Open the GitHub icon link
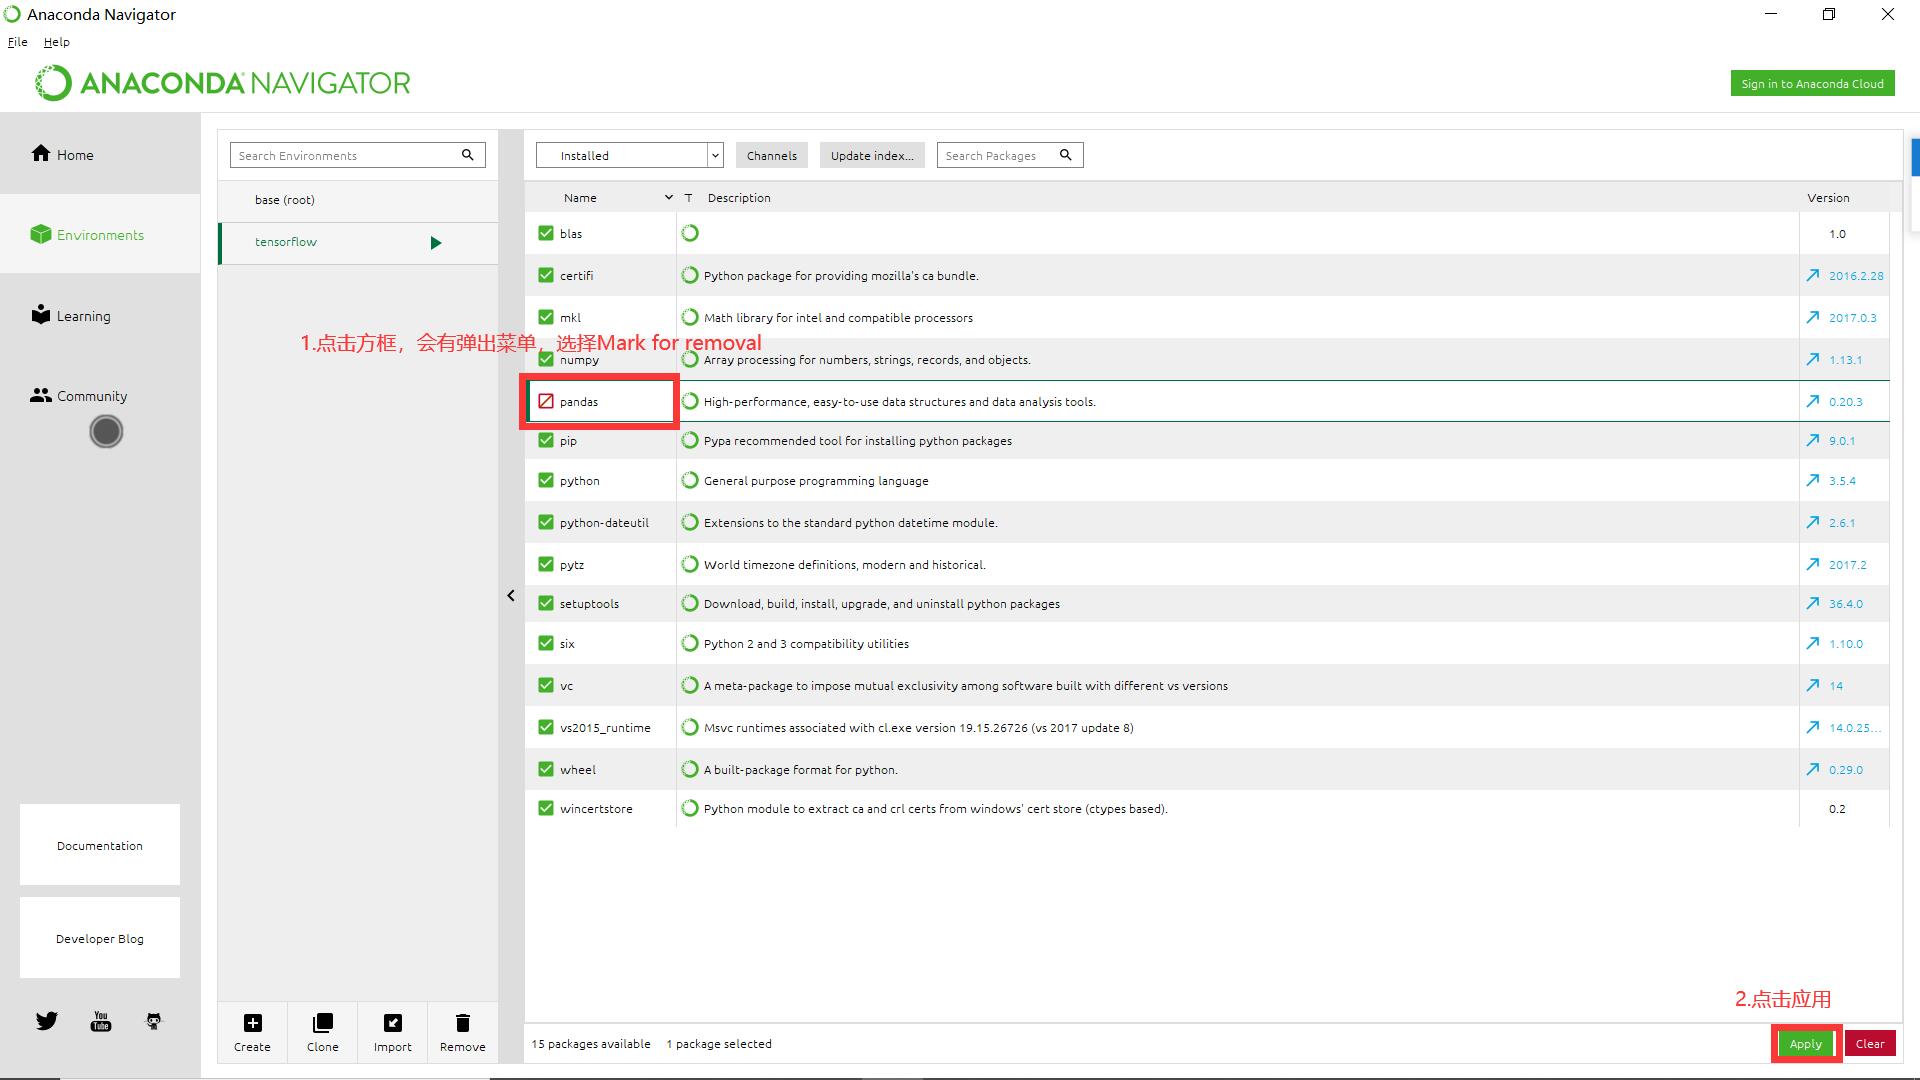The width and height of the screenshot is (1920, 1080). (154, 1021)
